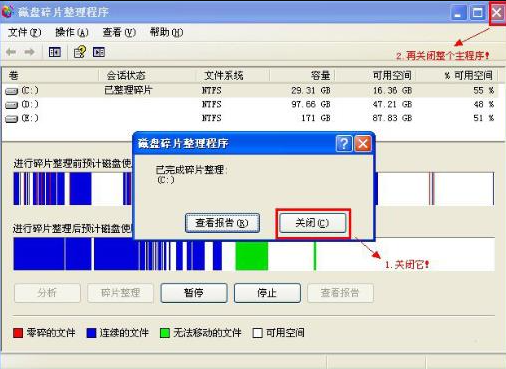
Task: Open the help properties toolbar icon
Action: click(80, 52)
